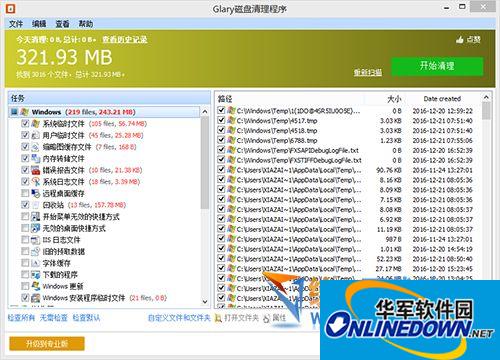Viewport: 500px width, 360px height.
Task: Click the 重新扫描 rescan link
Action: coord(368,72)
